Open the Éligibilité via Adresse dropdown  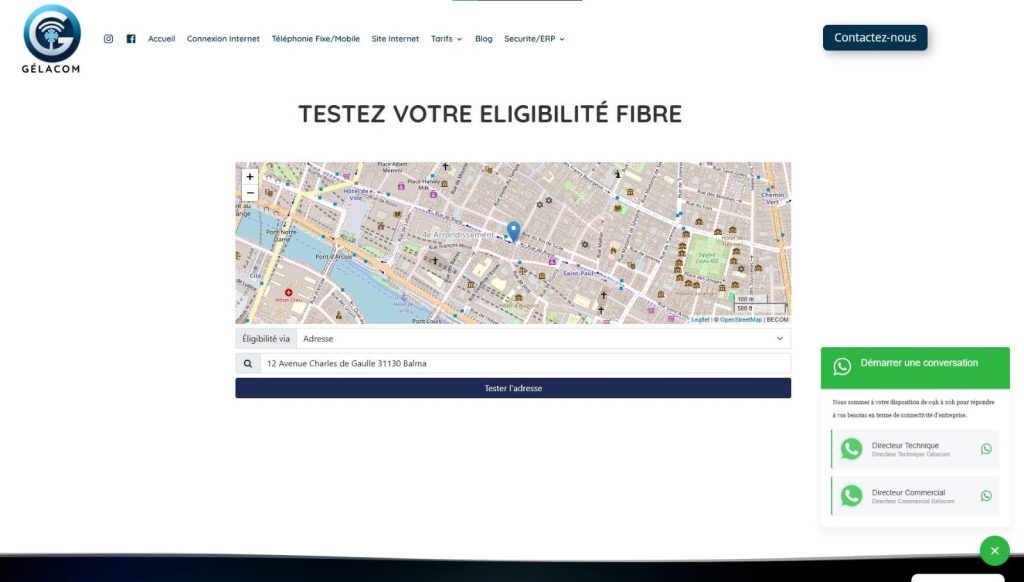pyautogui.click(x=543, y=338)
